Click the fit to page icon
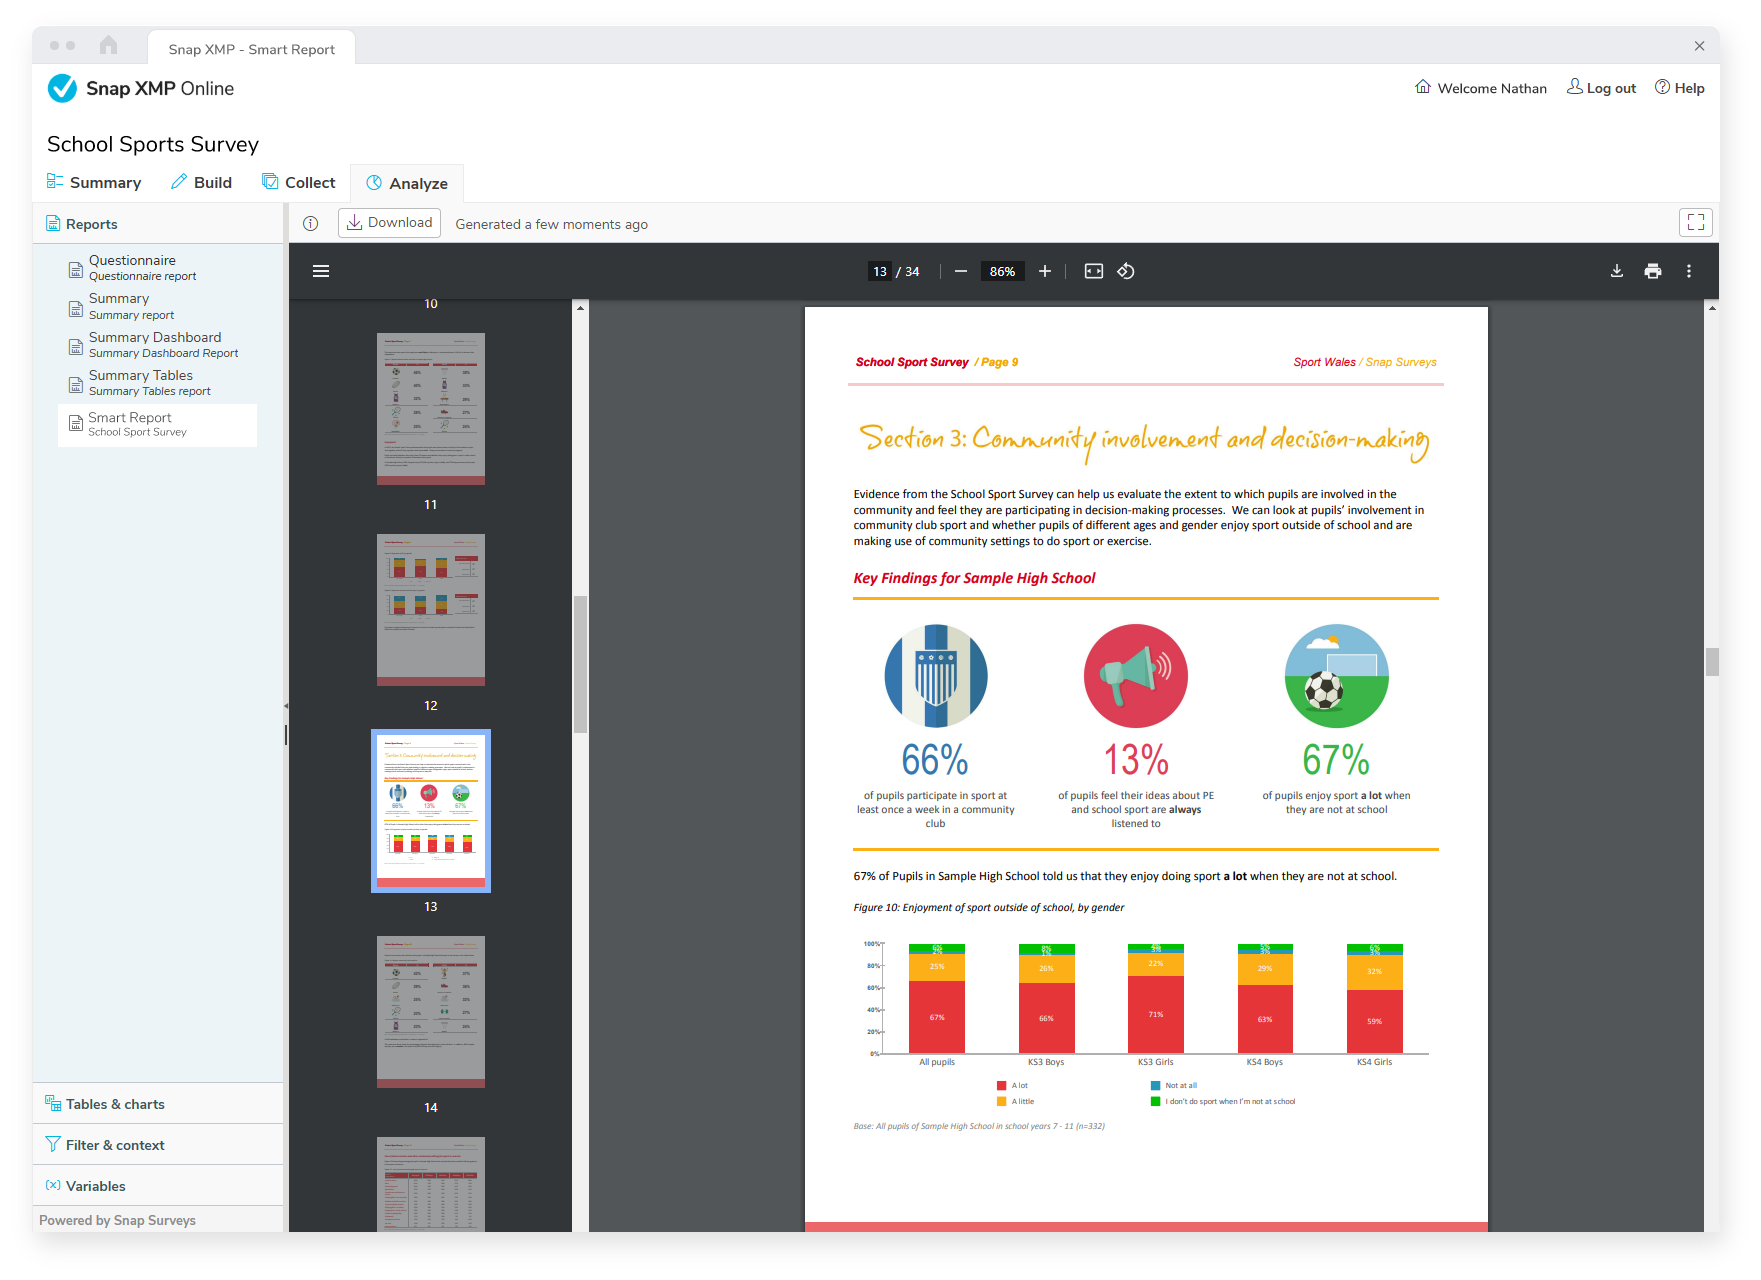Screen dimensions: 1761x1280 1093,271
